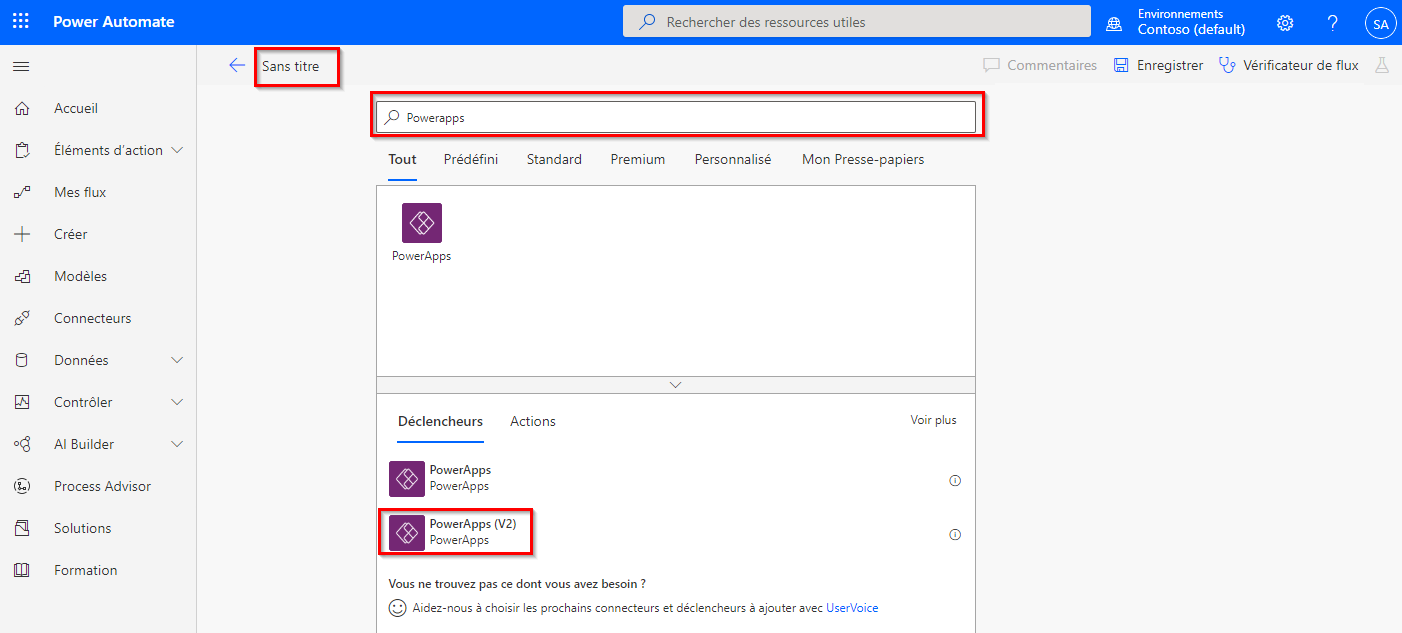Go back with the left arrow
This screenshot has width=1402, height=633.
(237, 65)
